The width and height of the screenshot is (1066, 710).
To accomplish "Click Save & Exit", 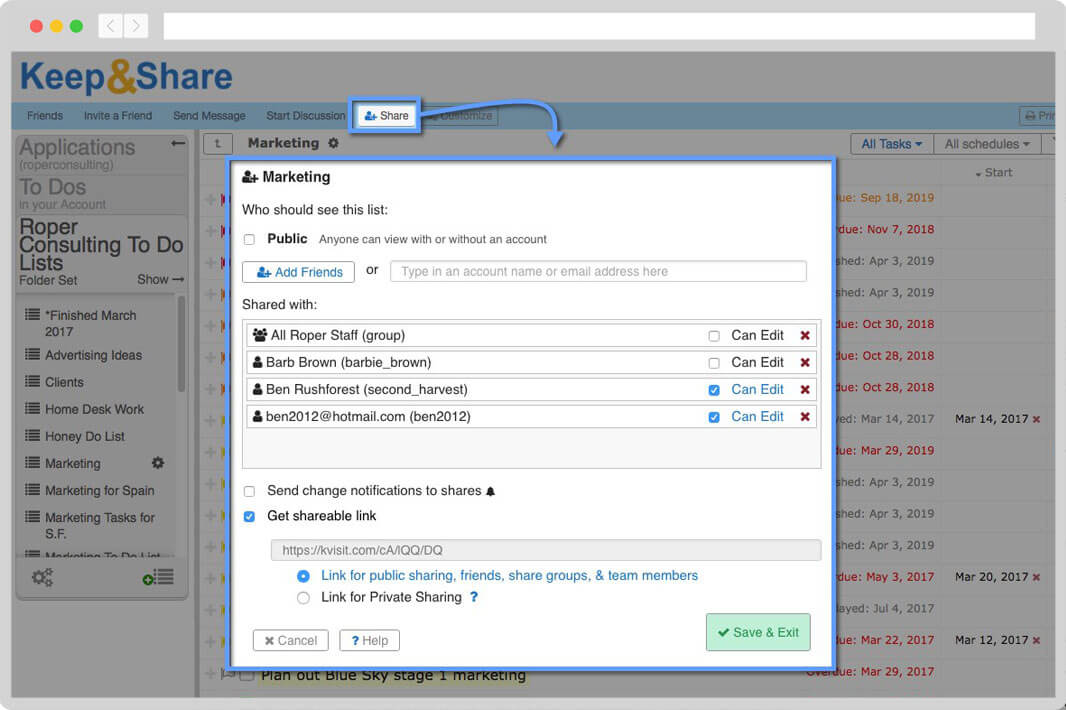I will (x=758, y=632).
